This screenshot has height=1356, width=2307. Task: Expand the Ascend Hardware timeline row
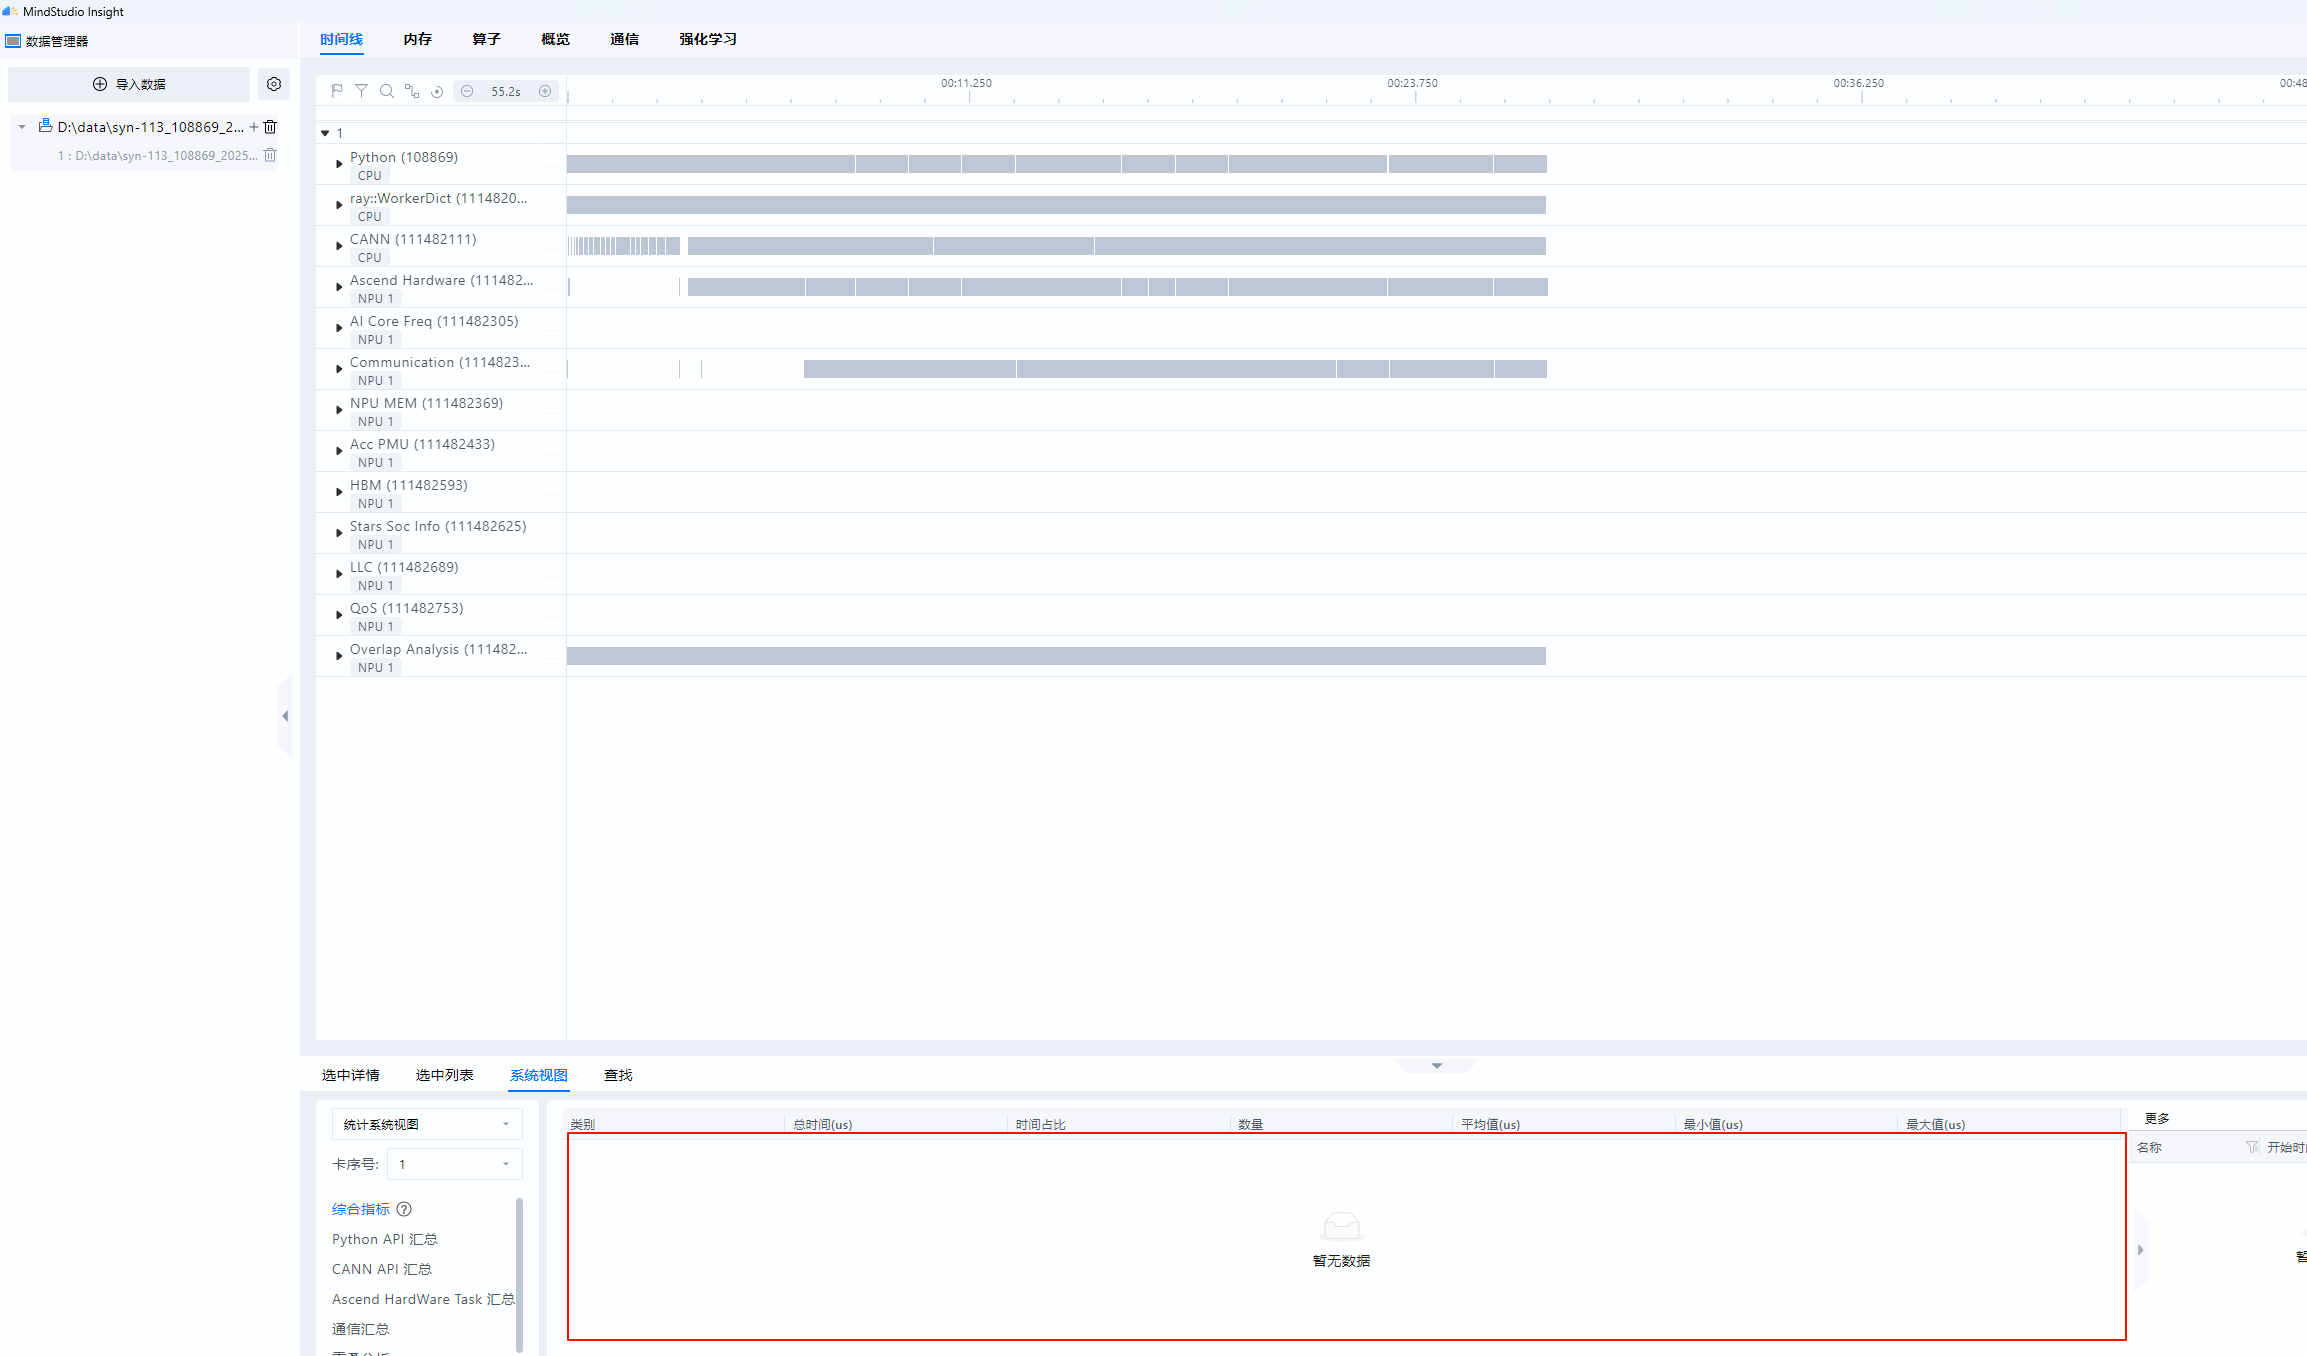click(x=339, y=287)
